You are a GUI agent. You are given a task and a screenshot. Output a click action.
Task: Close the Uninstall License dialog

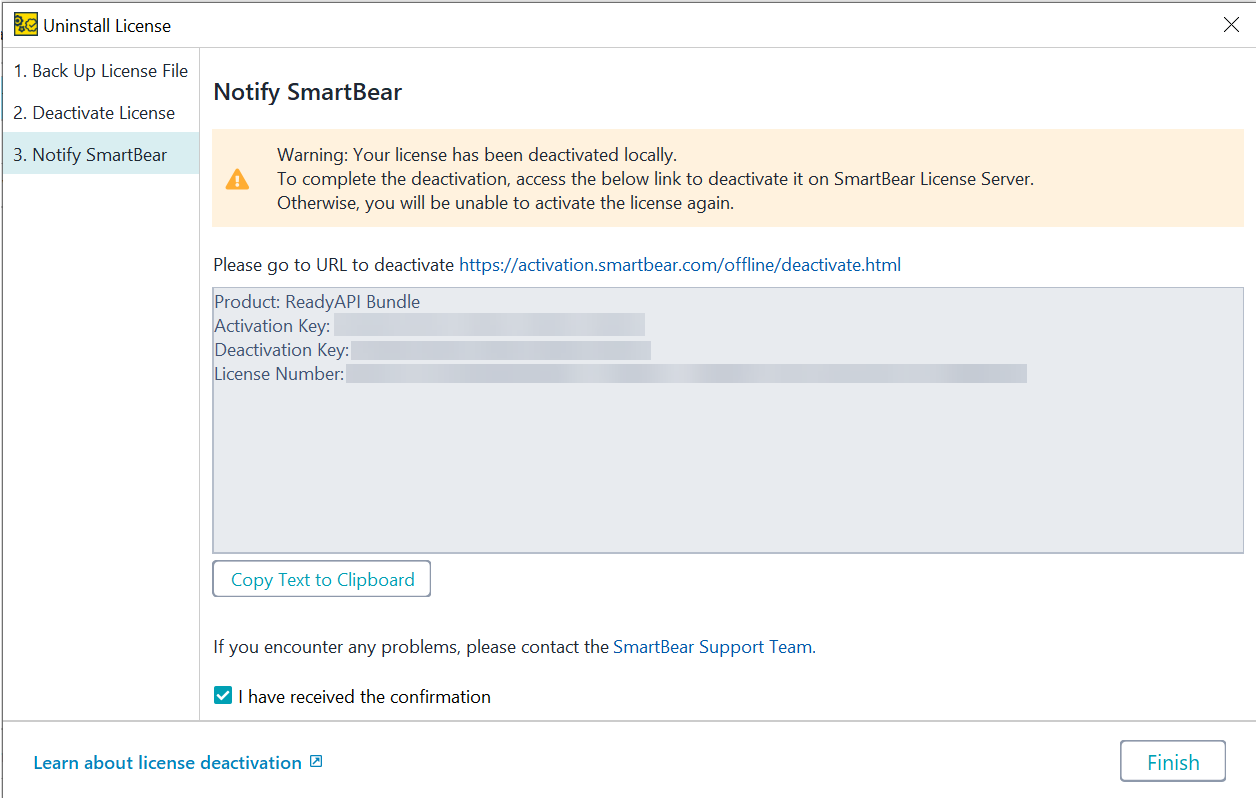click(x=1231, y=24)
